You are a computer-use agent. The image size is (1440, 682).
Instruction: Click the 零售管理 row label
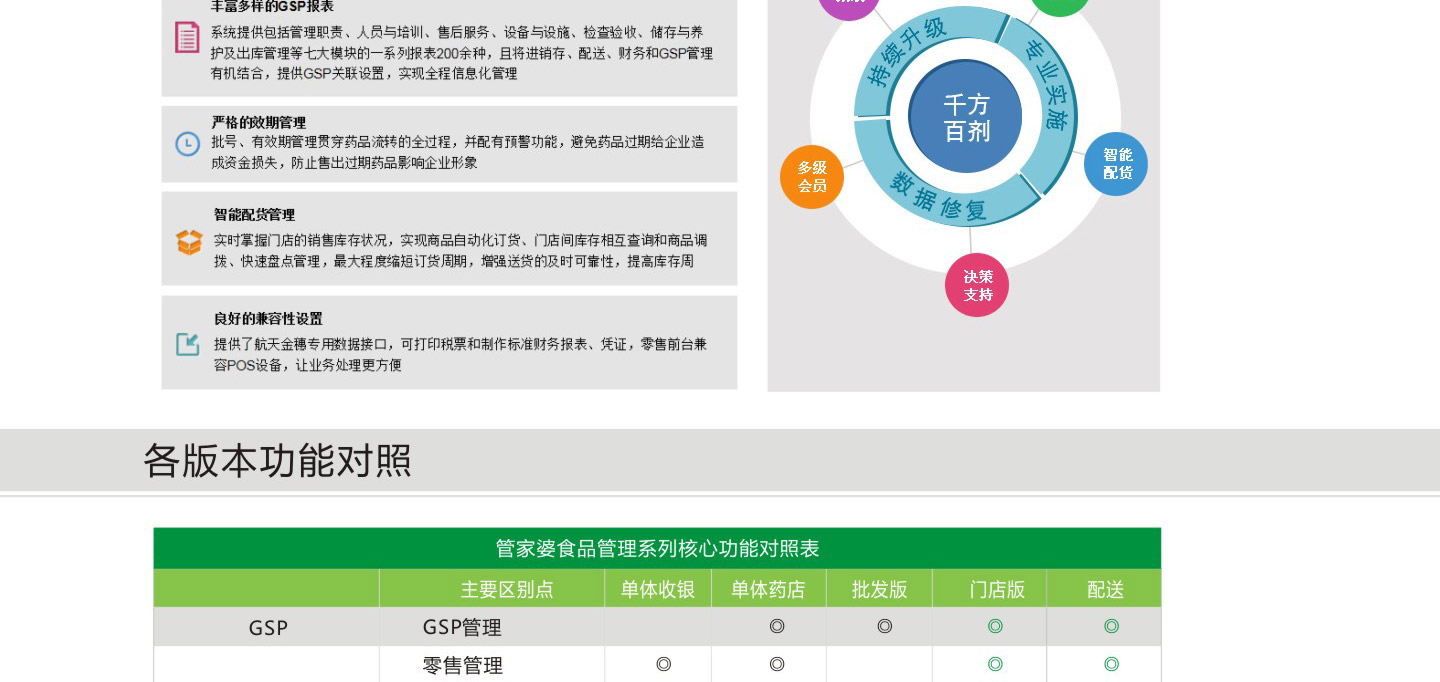click(462, 665)
